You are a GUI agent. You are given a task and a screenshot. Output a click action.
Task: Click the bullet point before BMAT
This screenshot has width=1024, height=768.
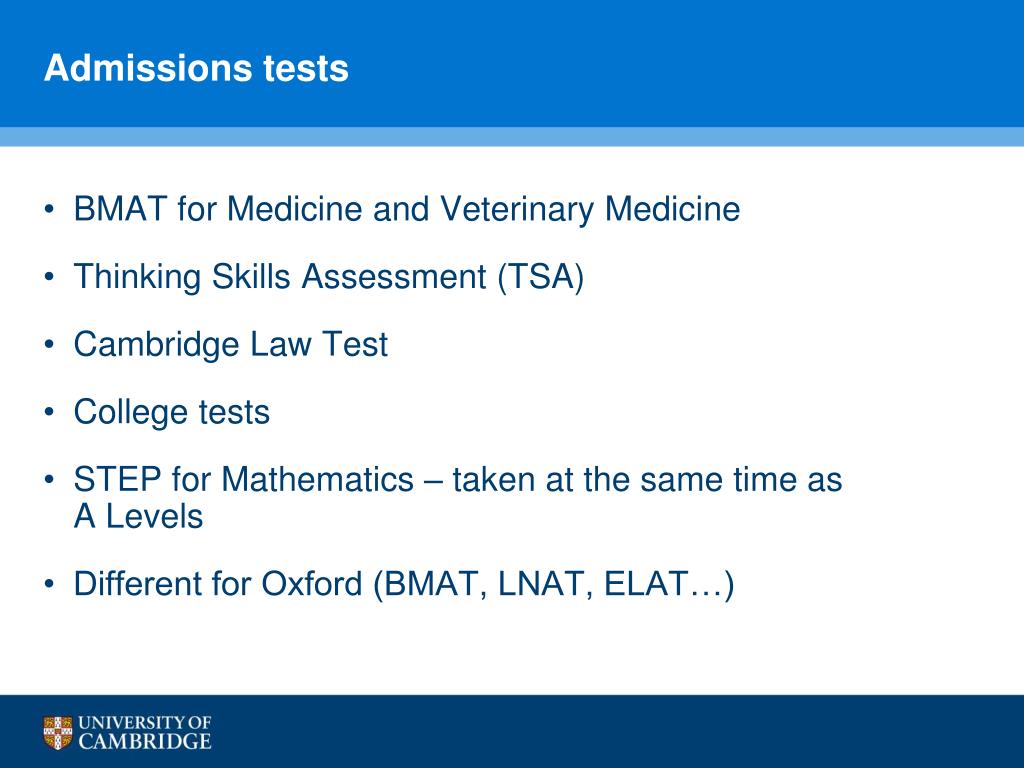click(49, 210)
